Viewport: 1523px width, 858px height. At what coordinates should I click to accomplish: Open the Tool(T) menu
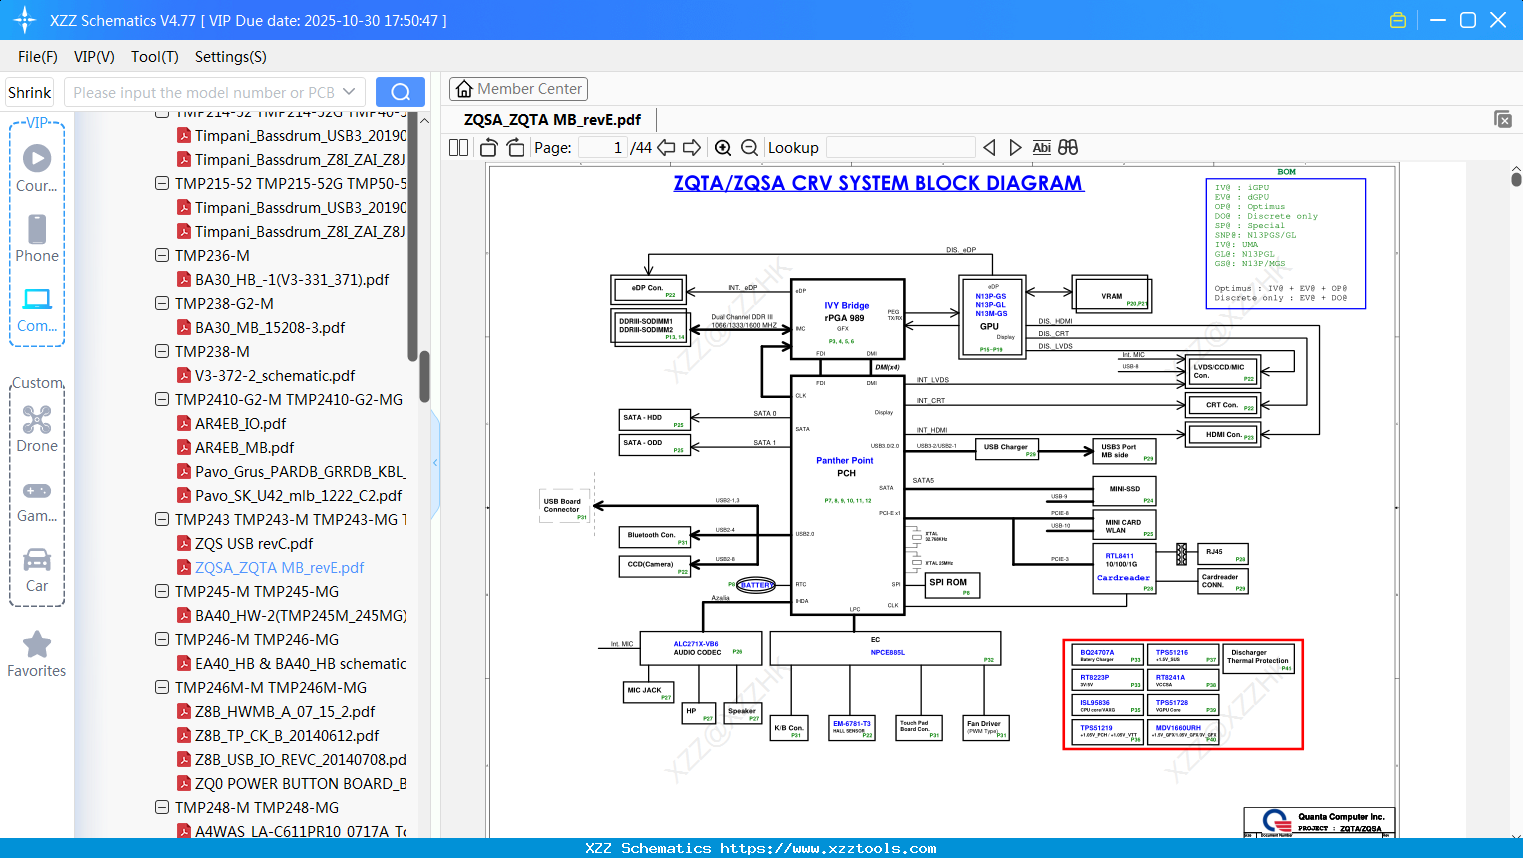[155, 57]
